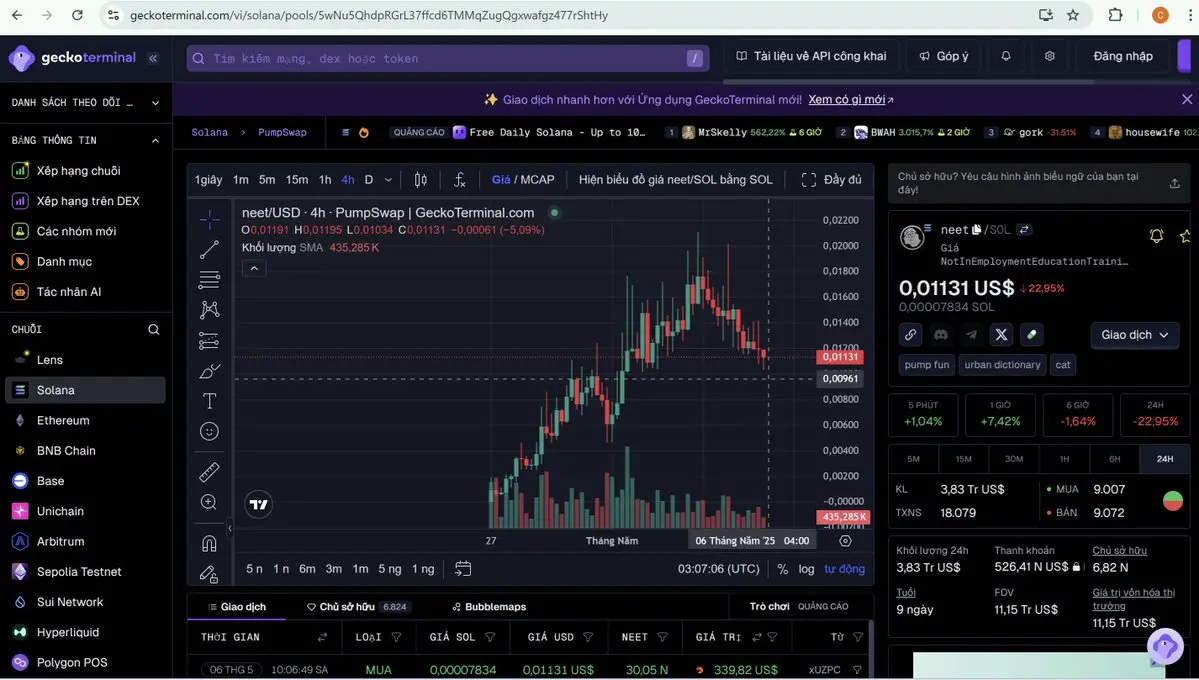Switch chart to MCAP view
This screenshot has width=1199, height=680.
(x=538, y=180)
